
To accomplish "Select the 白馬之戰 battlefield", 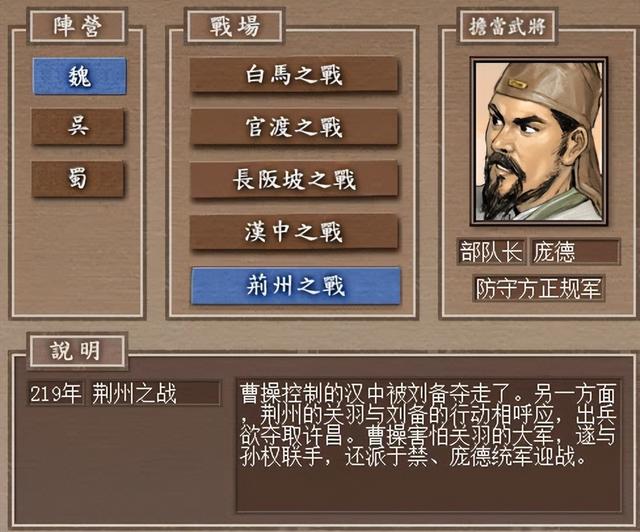I will 294,75.
